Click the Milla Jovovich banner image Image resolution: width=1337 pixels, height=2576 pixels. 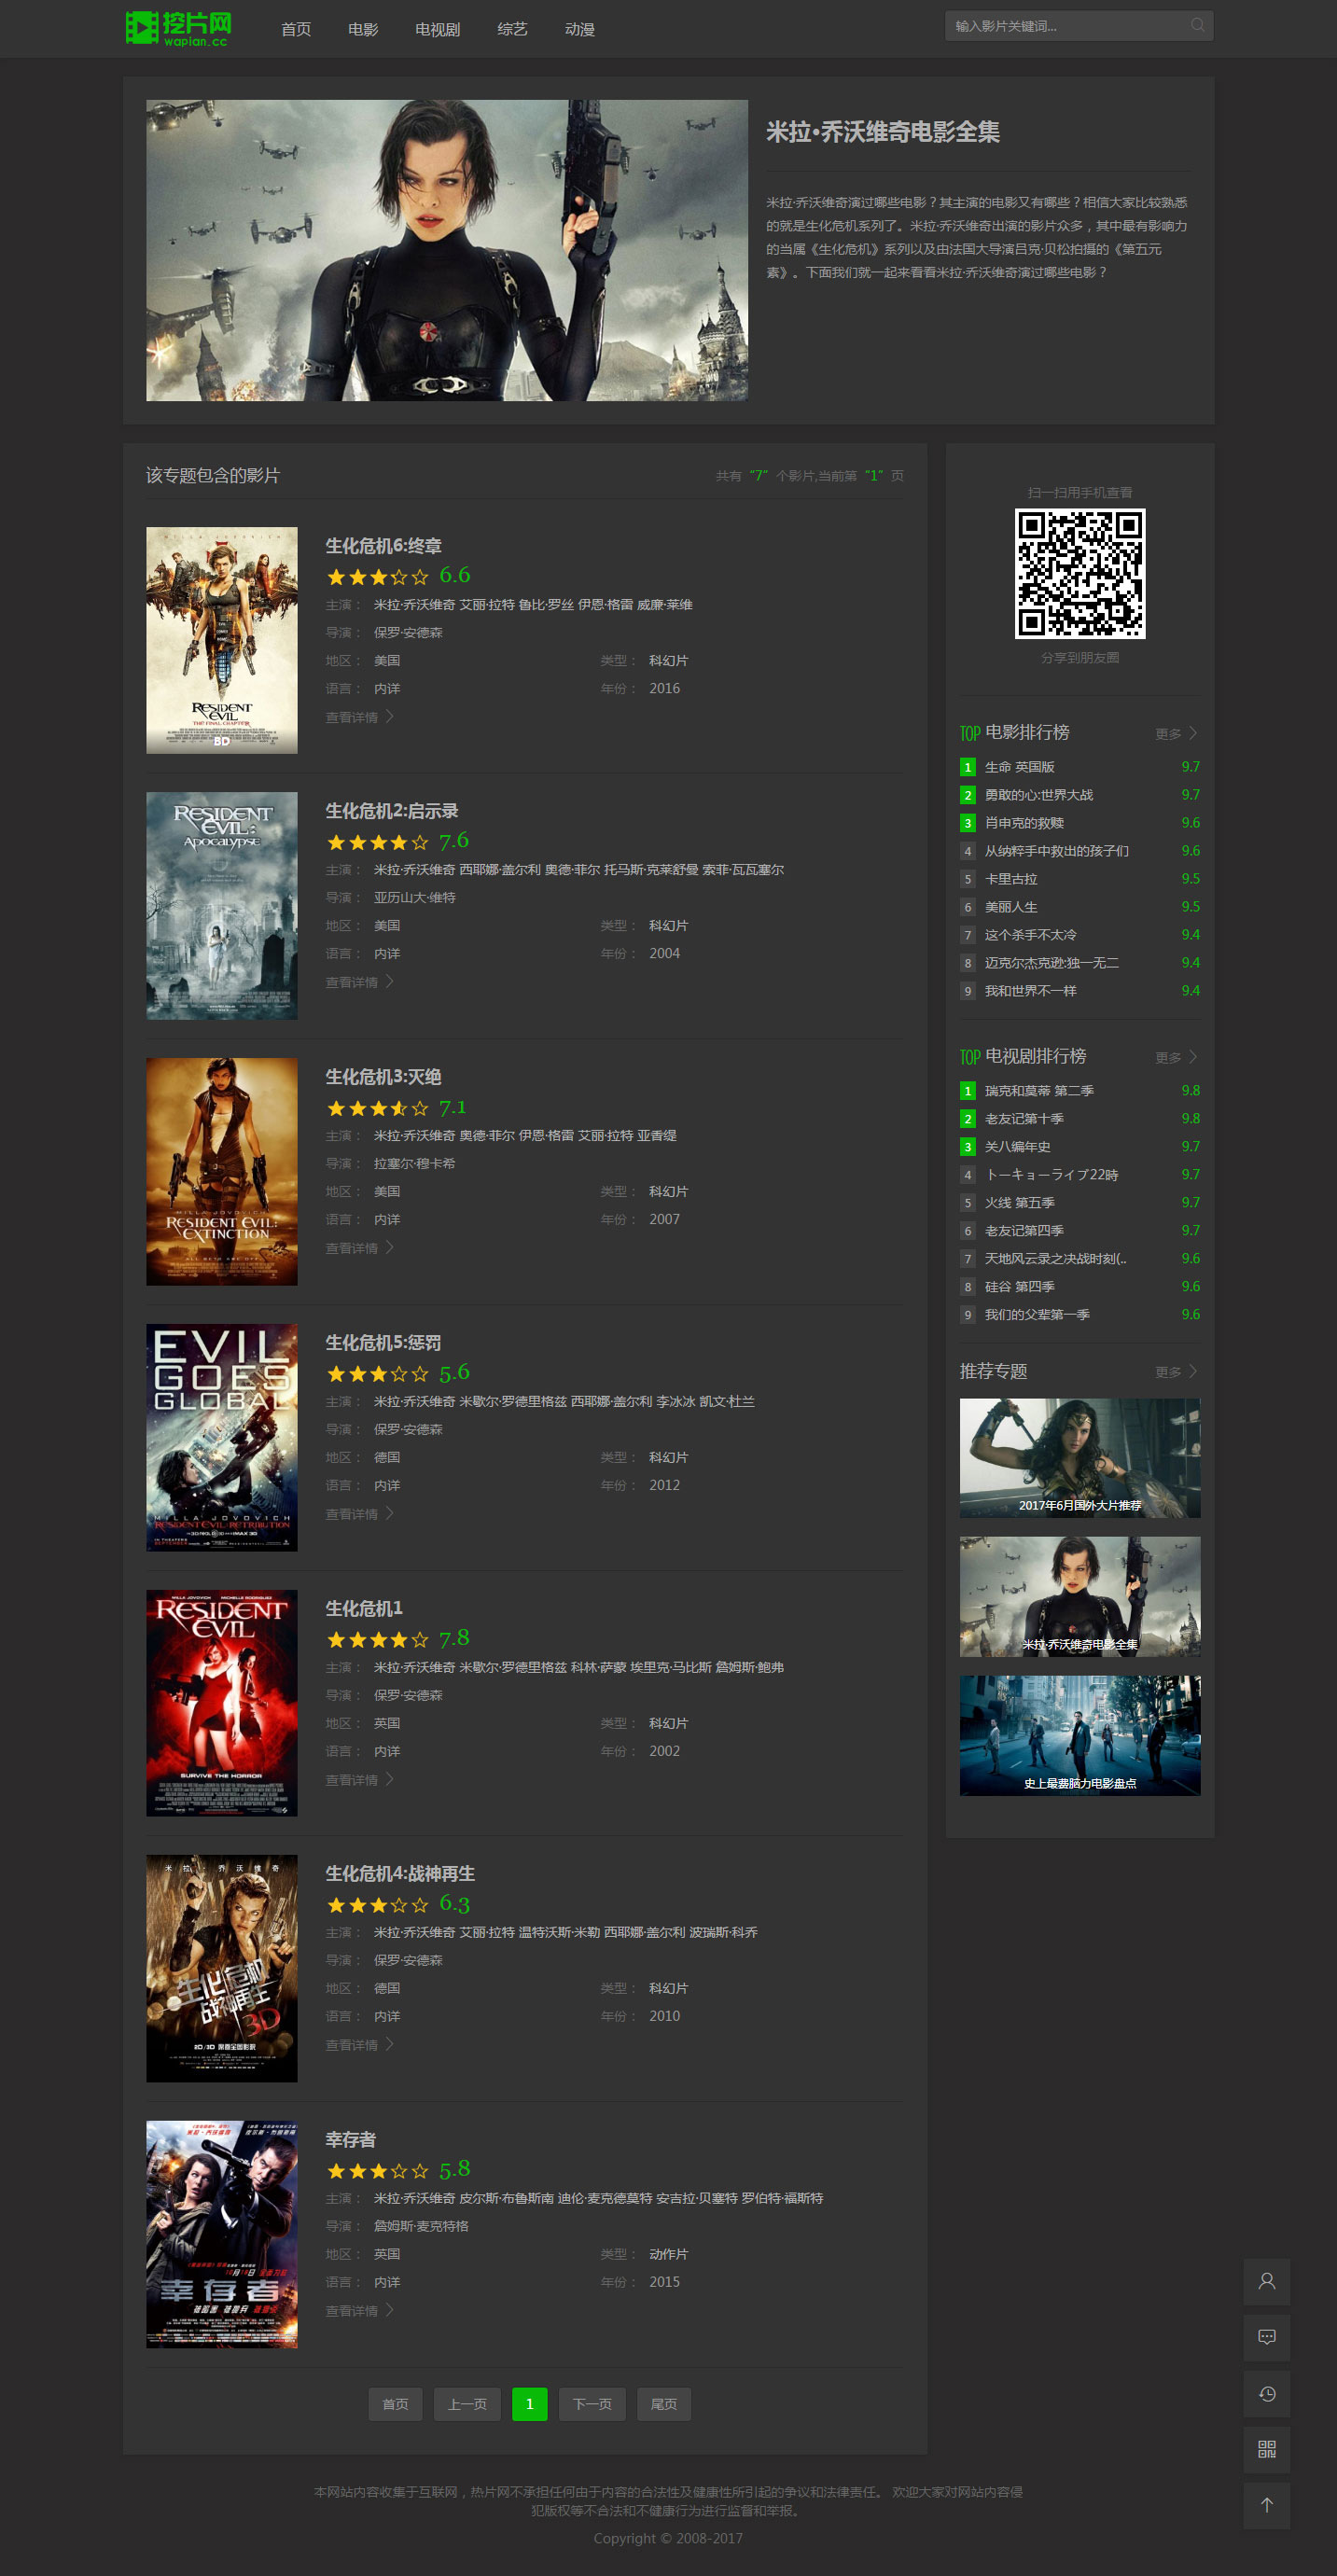447,250
